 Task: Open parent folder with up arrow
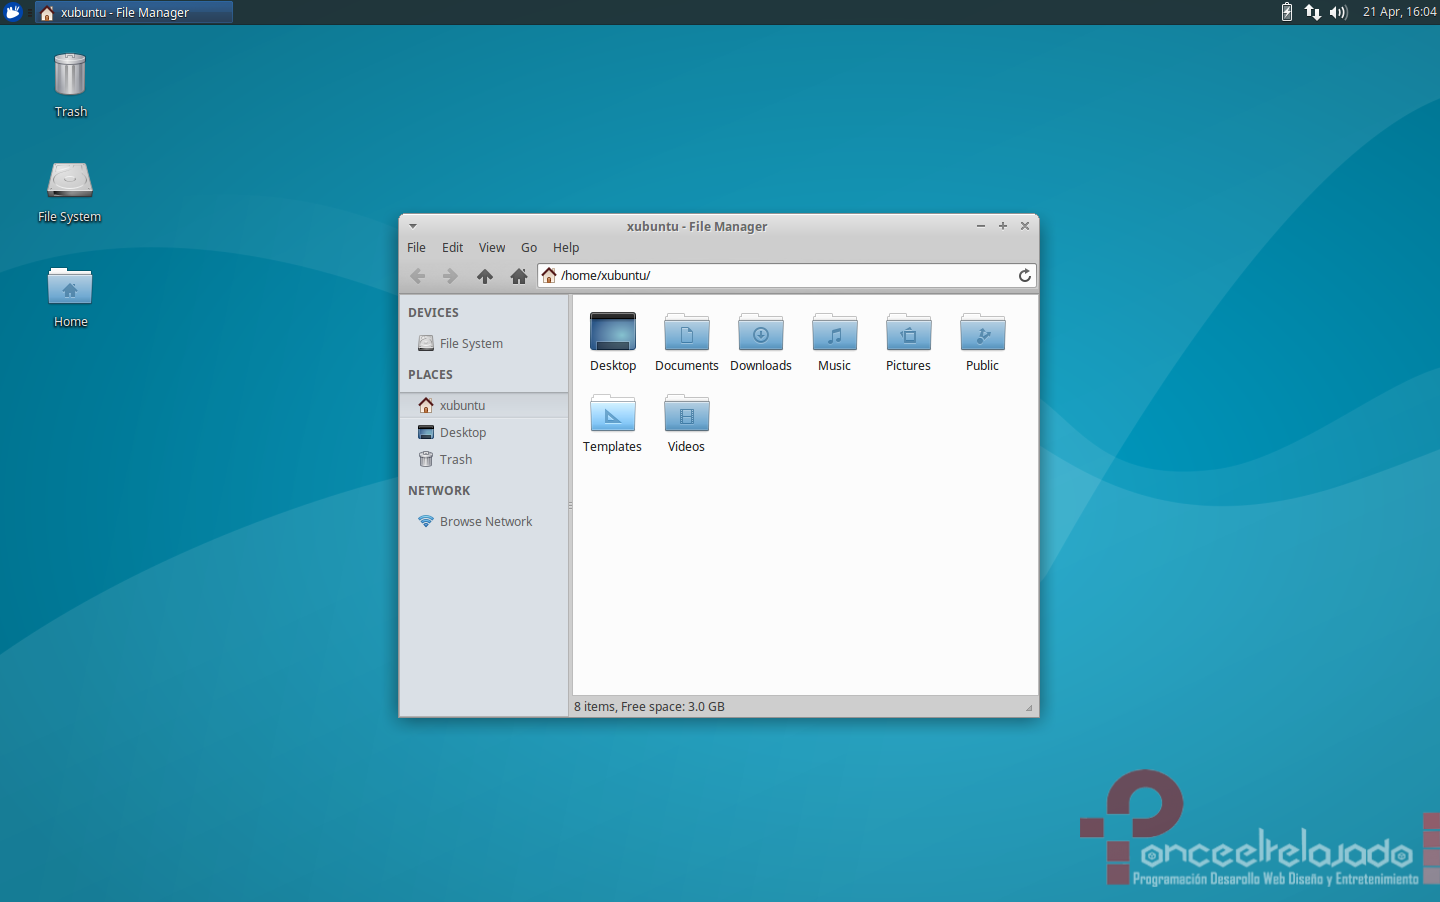pos(485,276)
